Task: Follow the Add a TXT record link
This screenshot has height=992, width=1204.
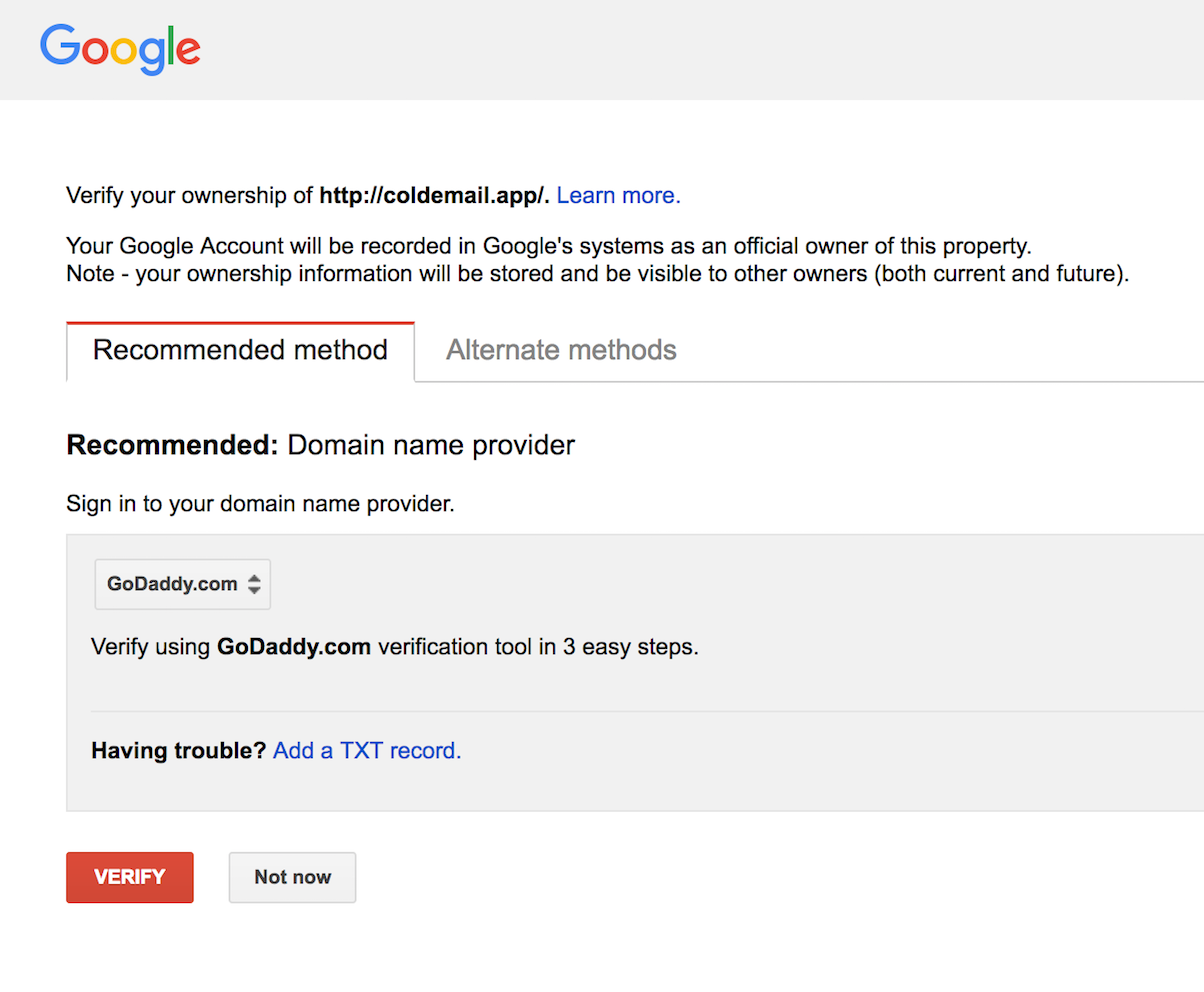Action: (367, 750)
